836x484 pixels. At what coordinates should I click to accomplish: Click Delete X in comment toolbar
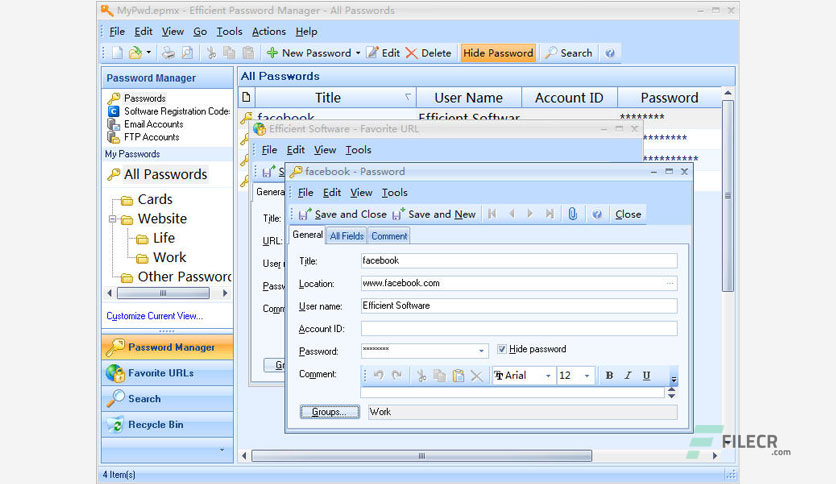tap(477, 376)
